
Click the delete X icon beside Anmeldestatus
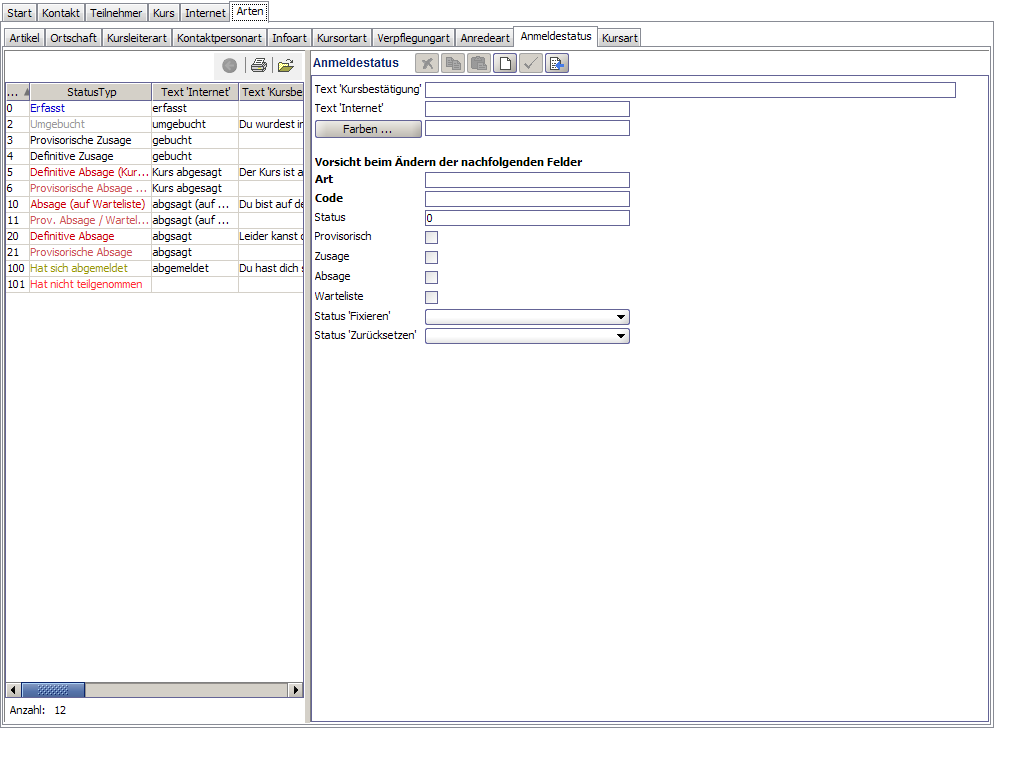click(427, 63)
